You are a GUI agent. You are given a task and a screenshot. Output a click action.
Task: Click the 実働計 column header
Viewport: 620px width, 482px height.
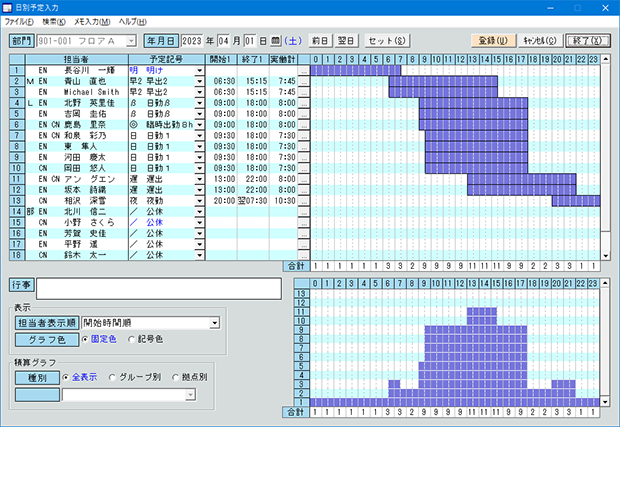(x=284, y=59)
